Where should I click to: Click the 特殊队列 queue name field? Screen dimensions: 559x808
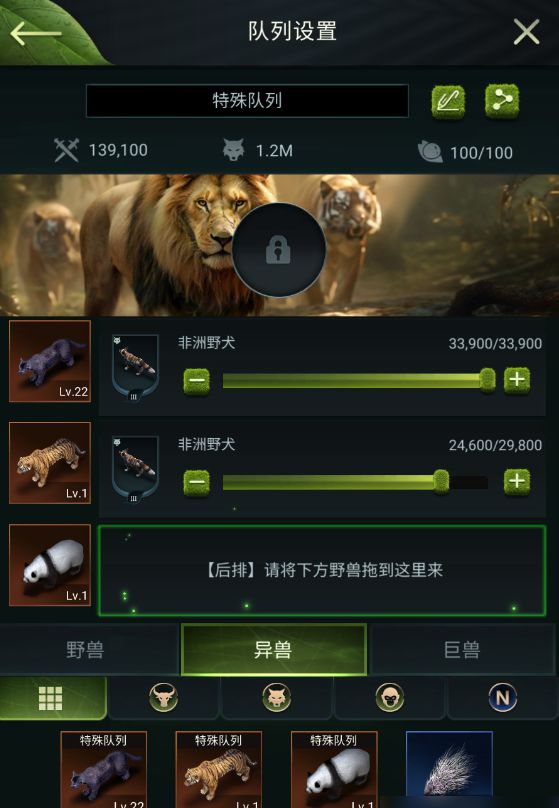pyautogui.click(x=247, y=101)
